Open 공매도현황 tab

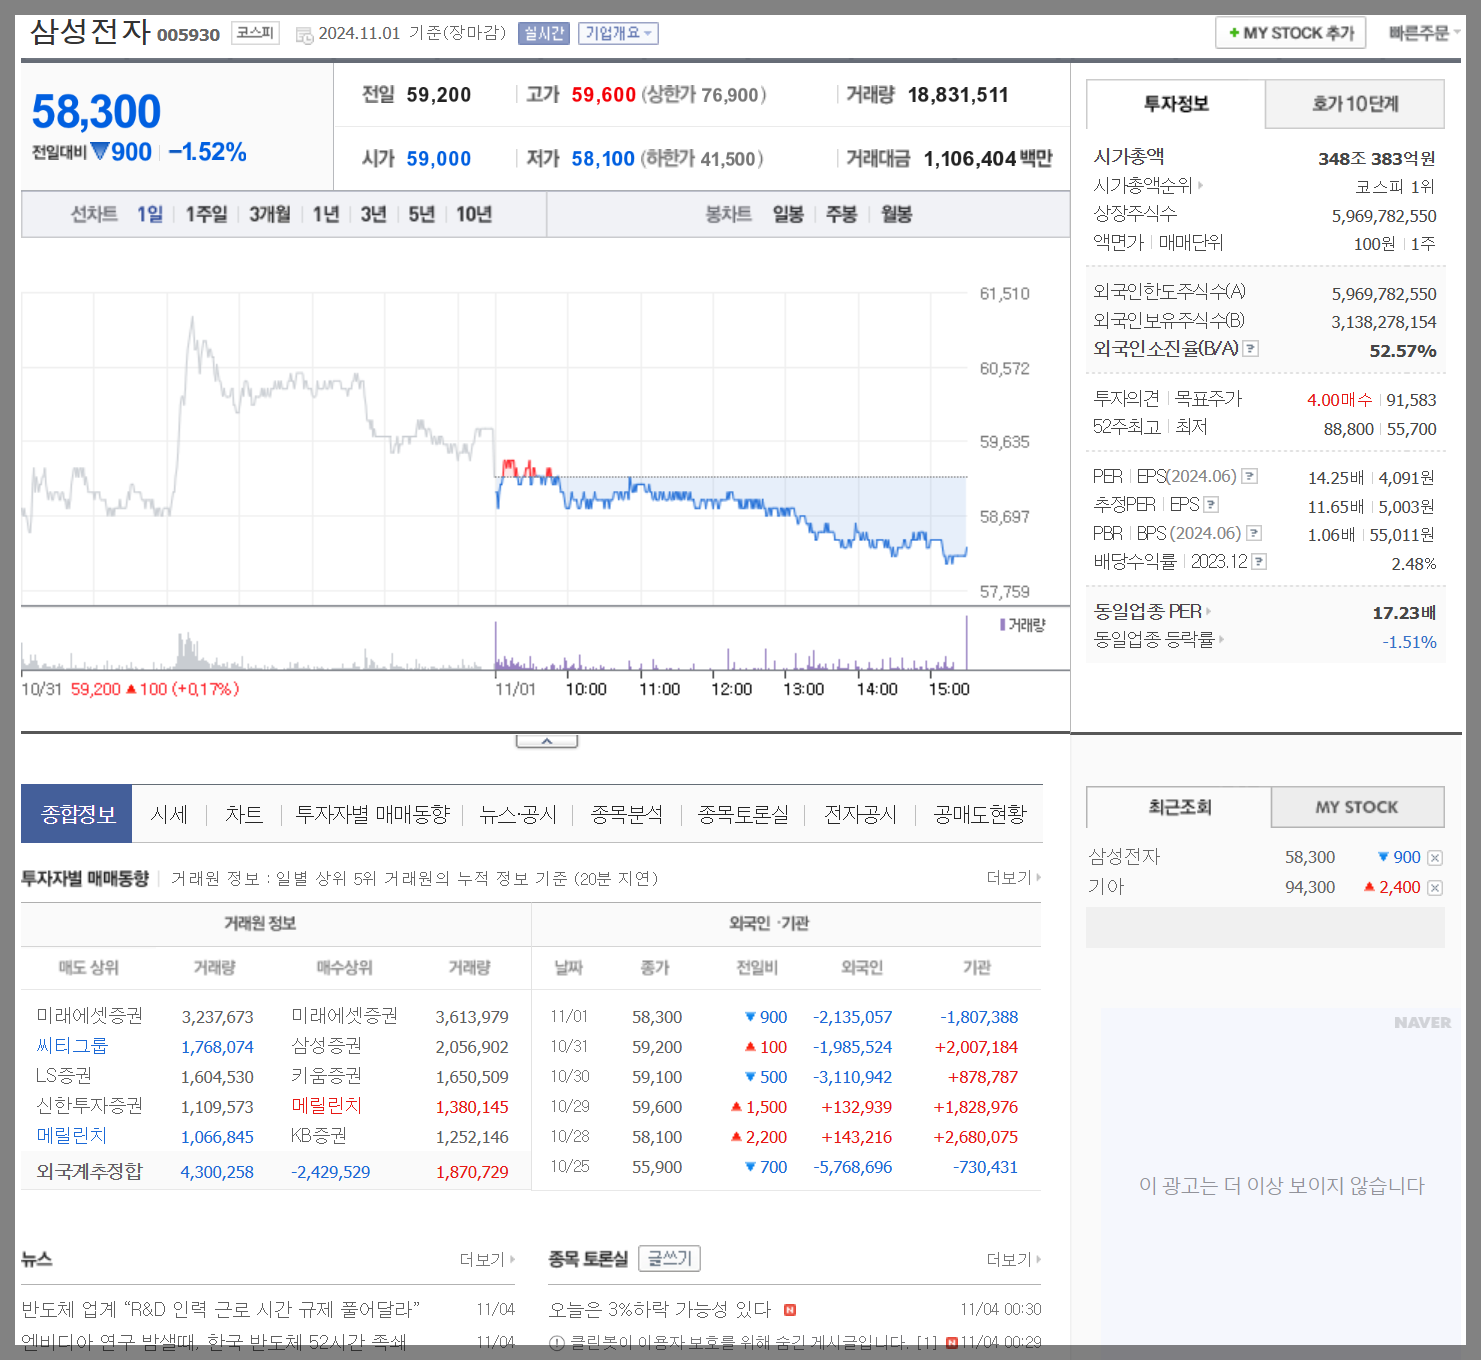[979, 815]
